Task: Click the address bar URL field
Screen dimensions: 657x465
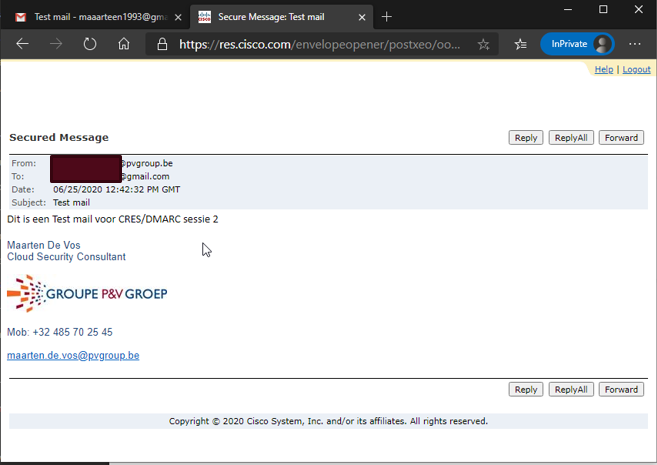Action: 320,44
